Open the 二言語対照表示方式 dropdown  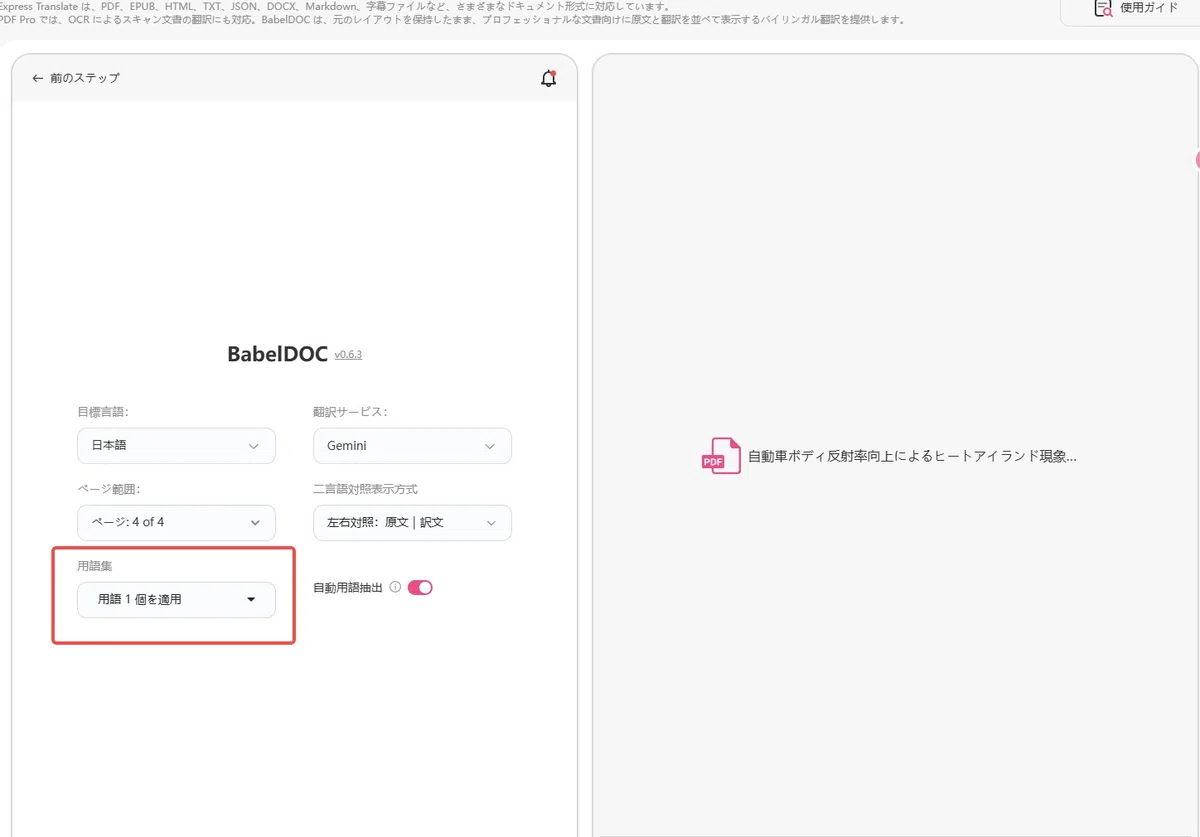412,523
